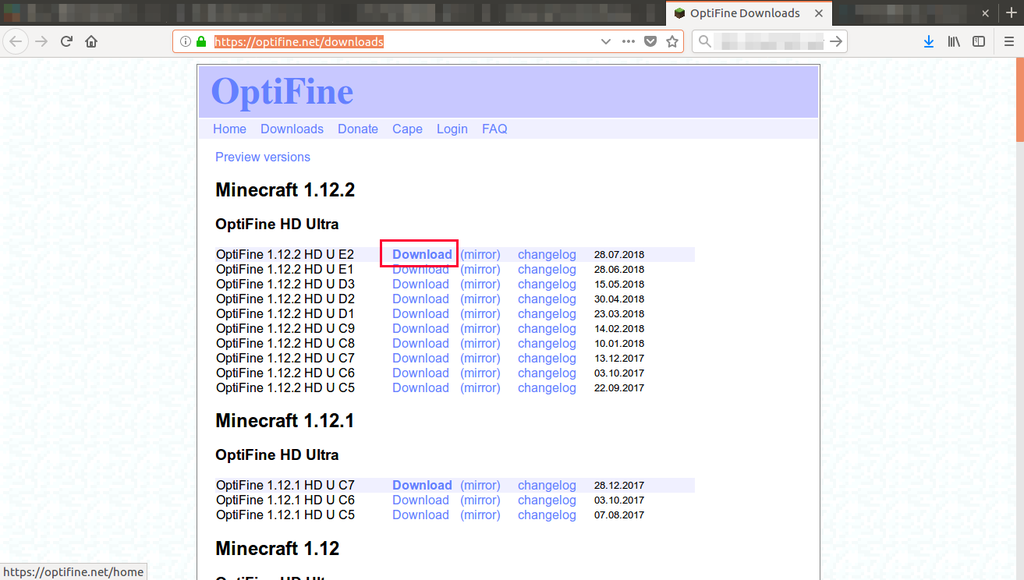
Task: View changelog for 1.12.1 HD U C7
Action: tap(547, 485)
